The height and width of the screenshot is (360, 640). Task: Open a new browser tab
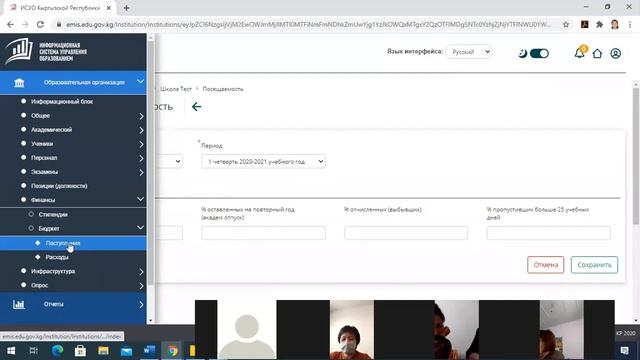click(126, 8)
